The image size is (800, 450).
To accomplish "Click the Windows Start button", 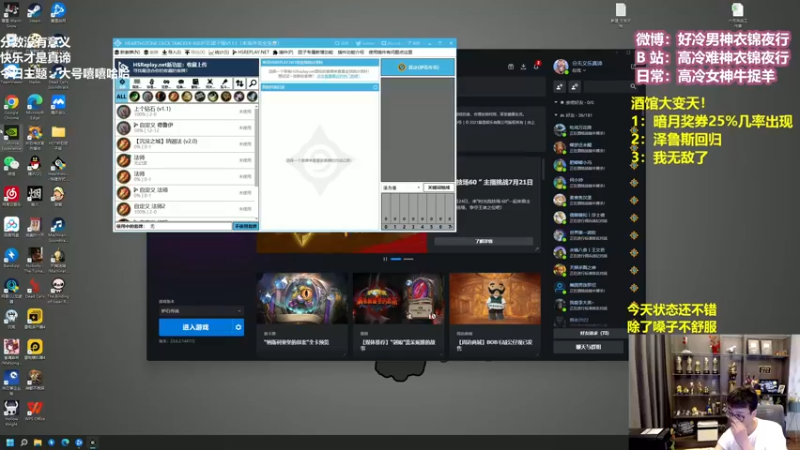I will tap(10, 442).
